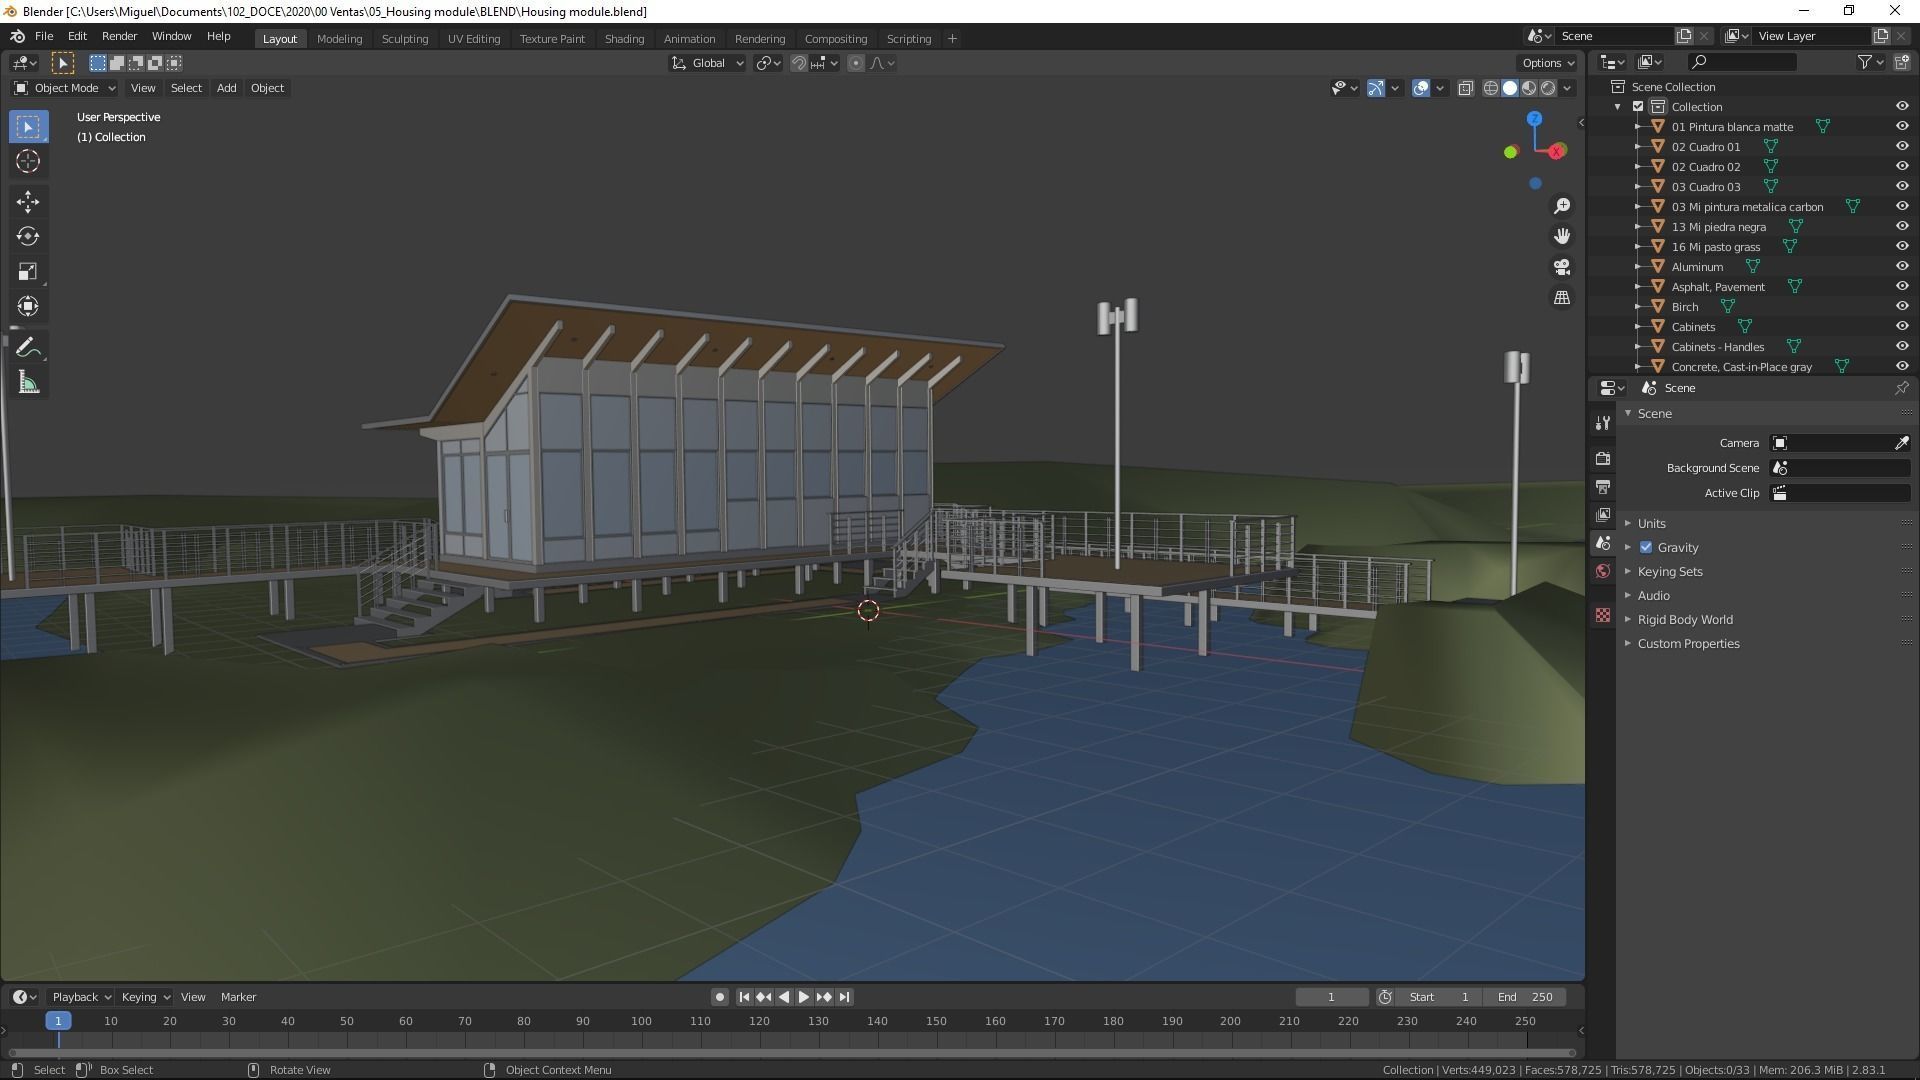Expand the Keying Sets panel
Viewport: 1920px width, 1080px height.
(x=1669, y=572)
